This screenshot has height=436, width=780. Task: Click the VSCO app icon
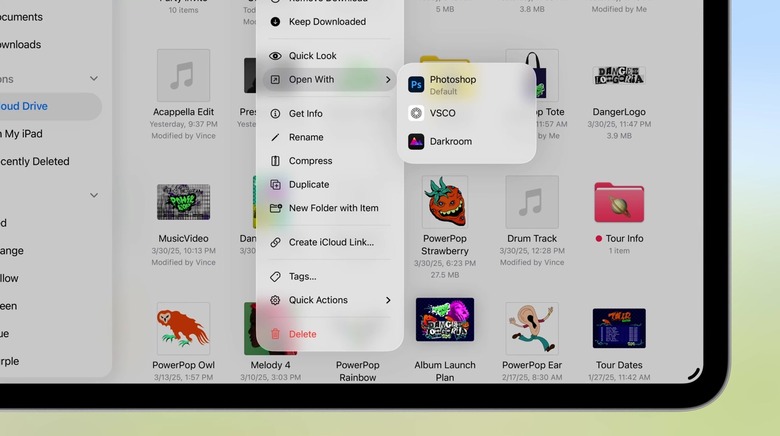[416, 113]
